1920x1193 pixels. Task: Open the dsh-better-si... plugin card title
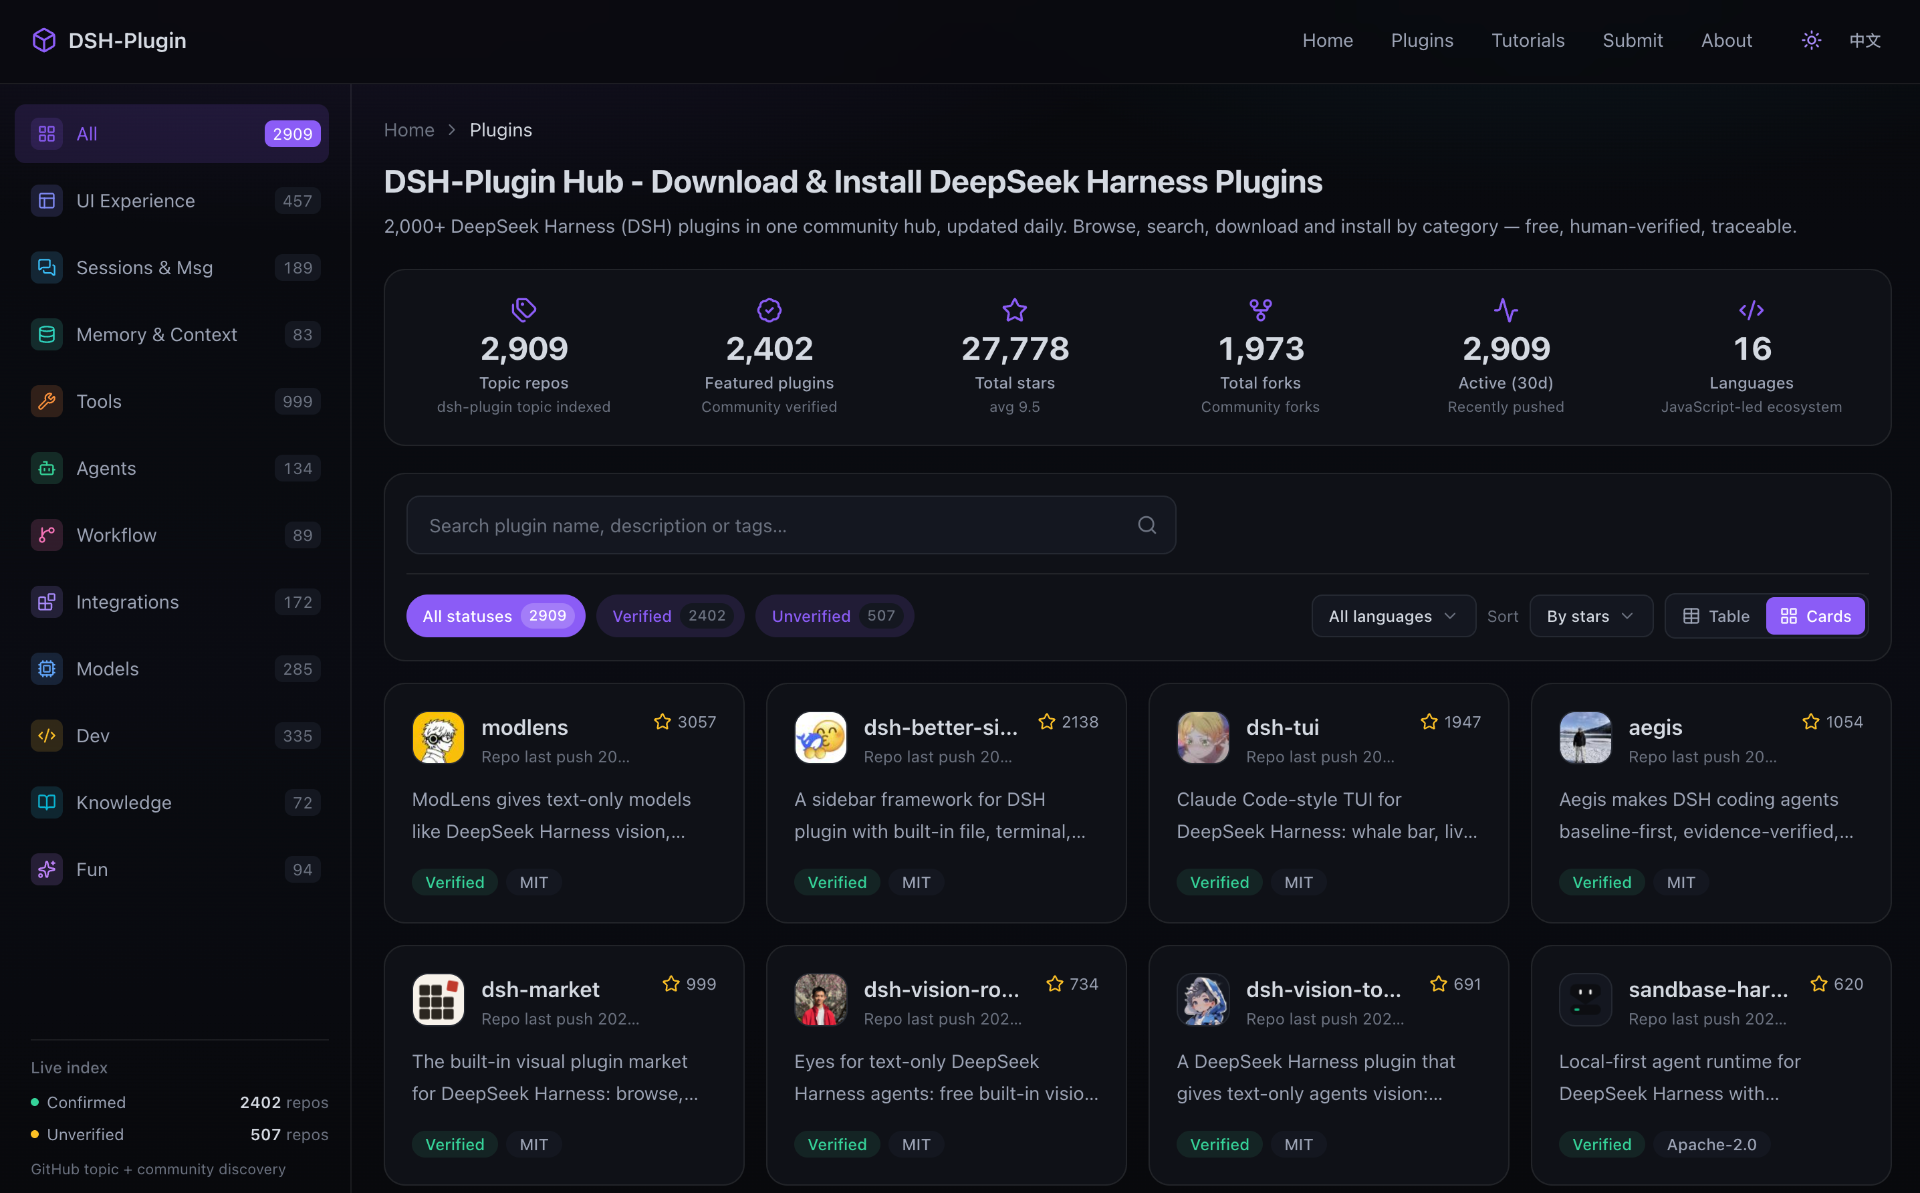pyautogui.click(x=940, y=728)
